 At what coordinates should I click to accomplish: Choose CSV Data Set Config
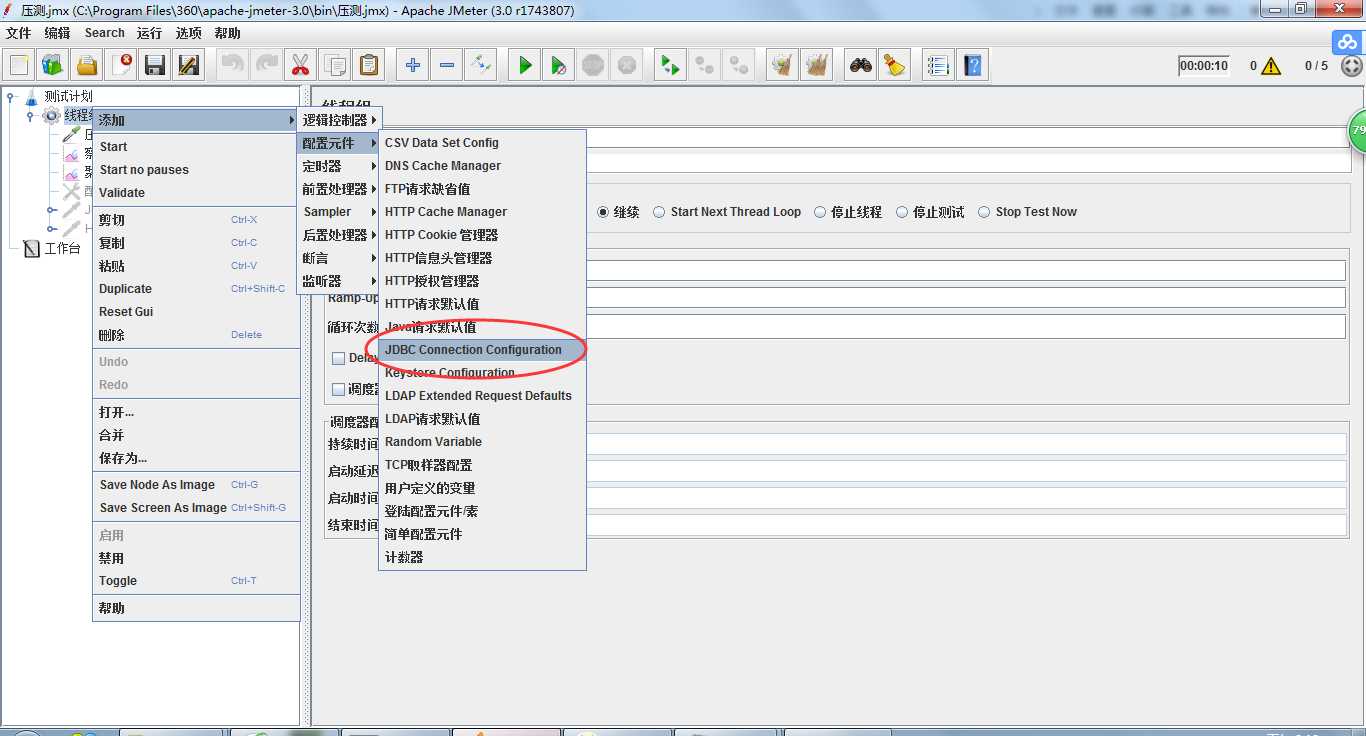482,143
